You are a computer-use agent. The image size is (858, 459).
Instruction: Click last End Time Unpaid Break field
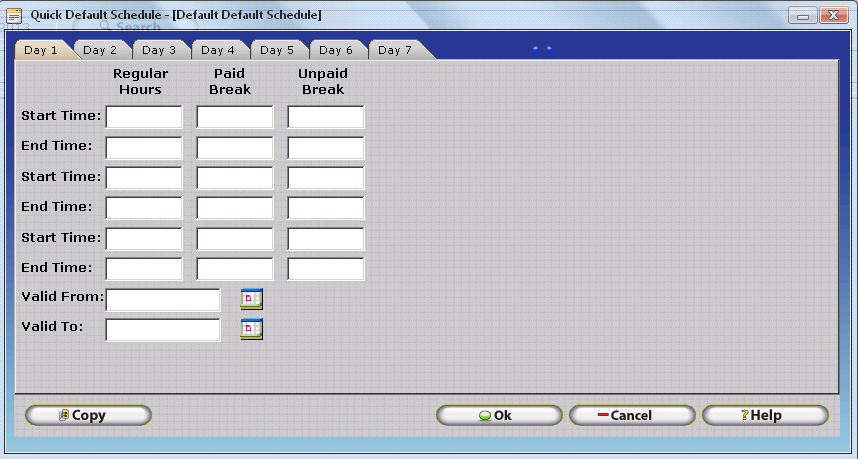pyautogui.click(x=326, y=268)
